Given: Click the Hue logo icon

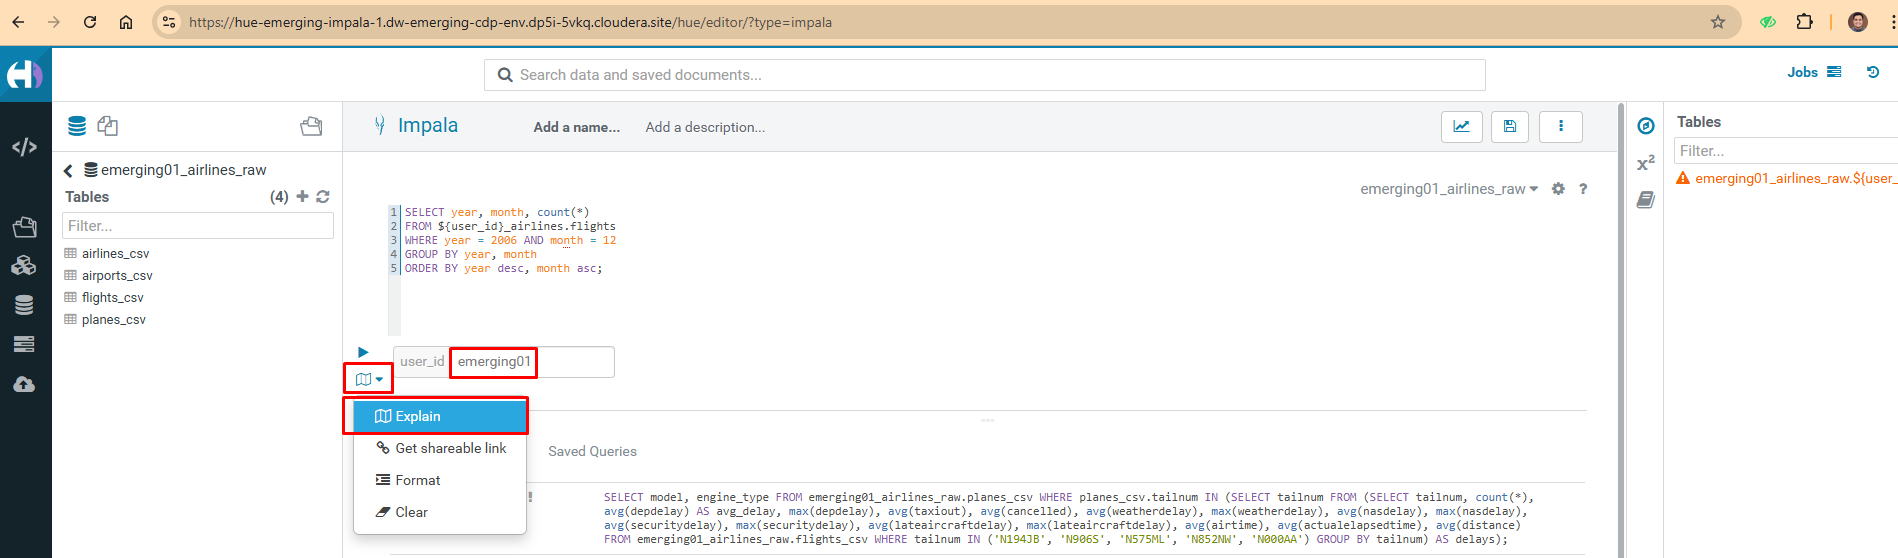Looking at the screenshot, I should [x=25, y=74].
